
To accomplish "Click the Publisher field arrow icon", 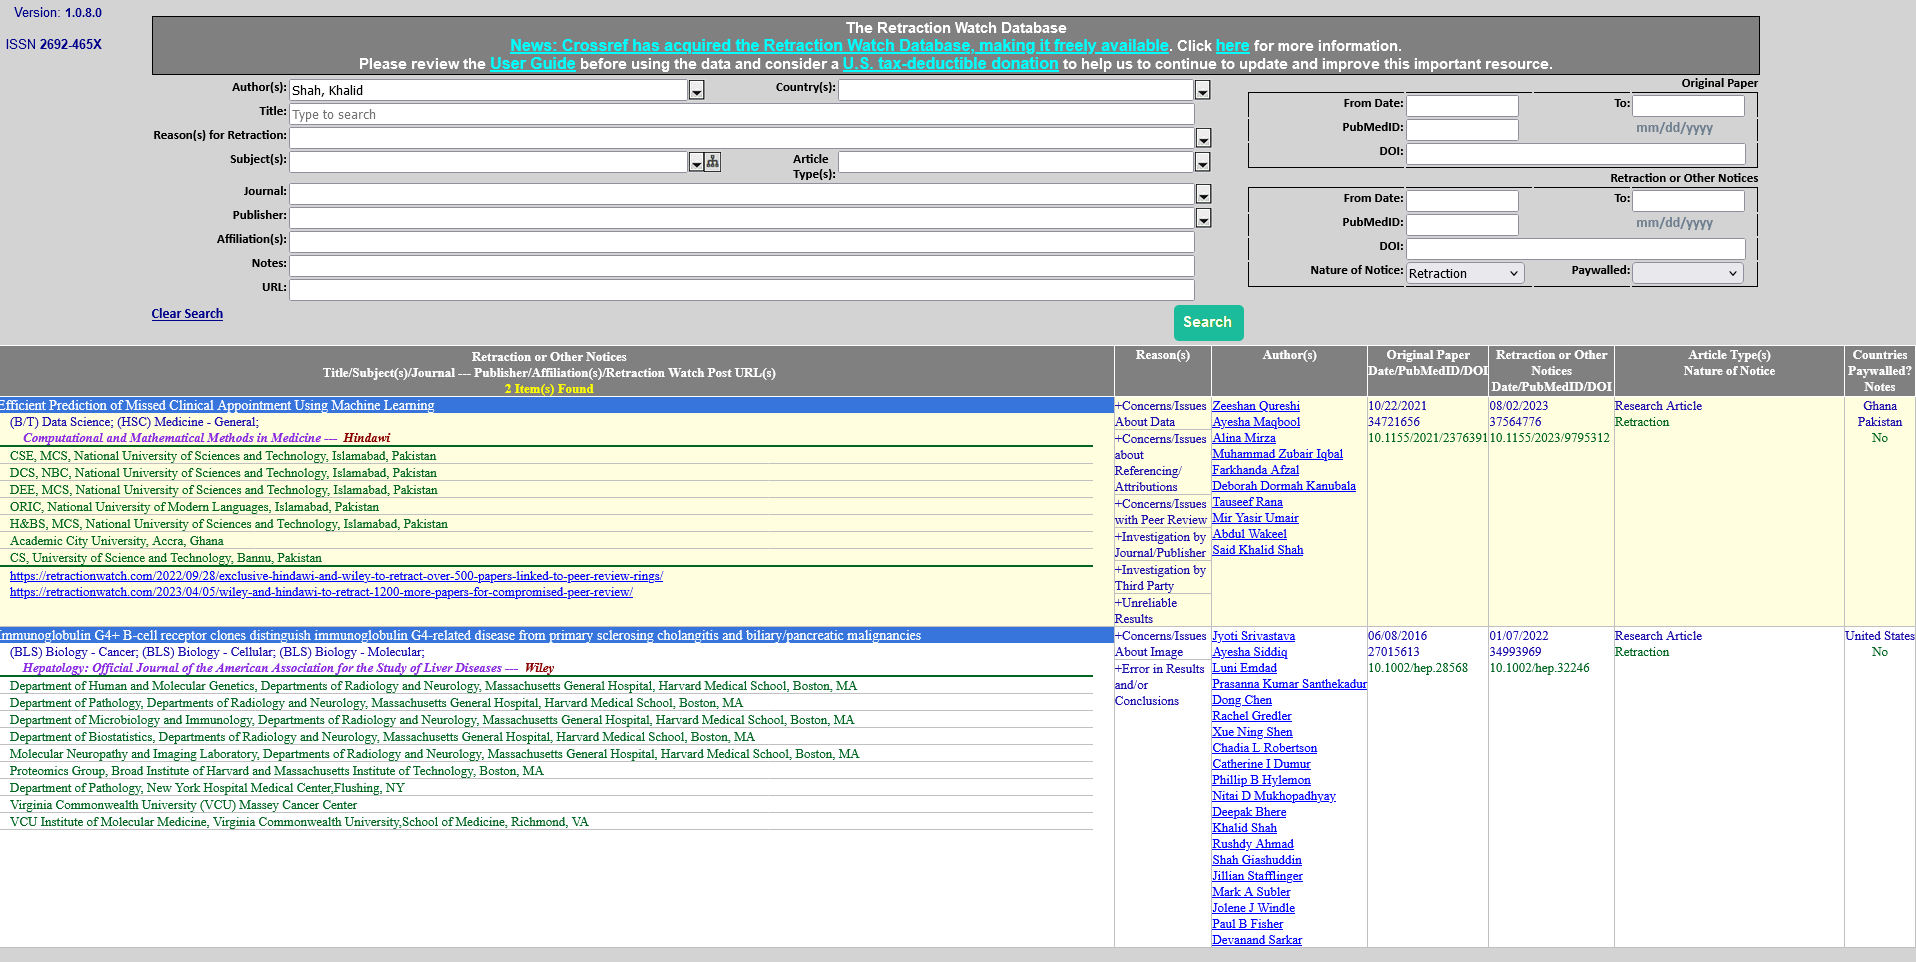I will [1203, 218].
